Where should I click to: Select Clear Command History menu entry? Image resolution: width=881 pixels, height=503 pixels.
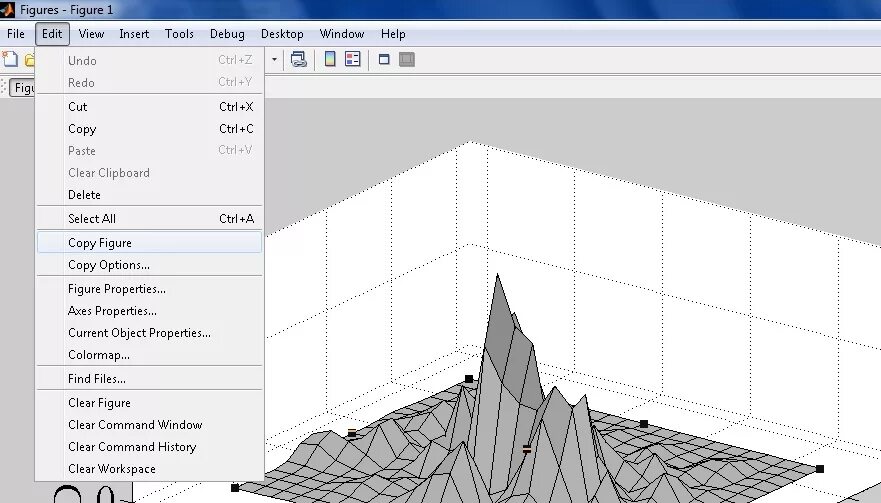[x=149, y=447]
